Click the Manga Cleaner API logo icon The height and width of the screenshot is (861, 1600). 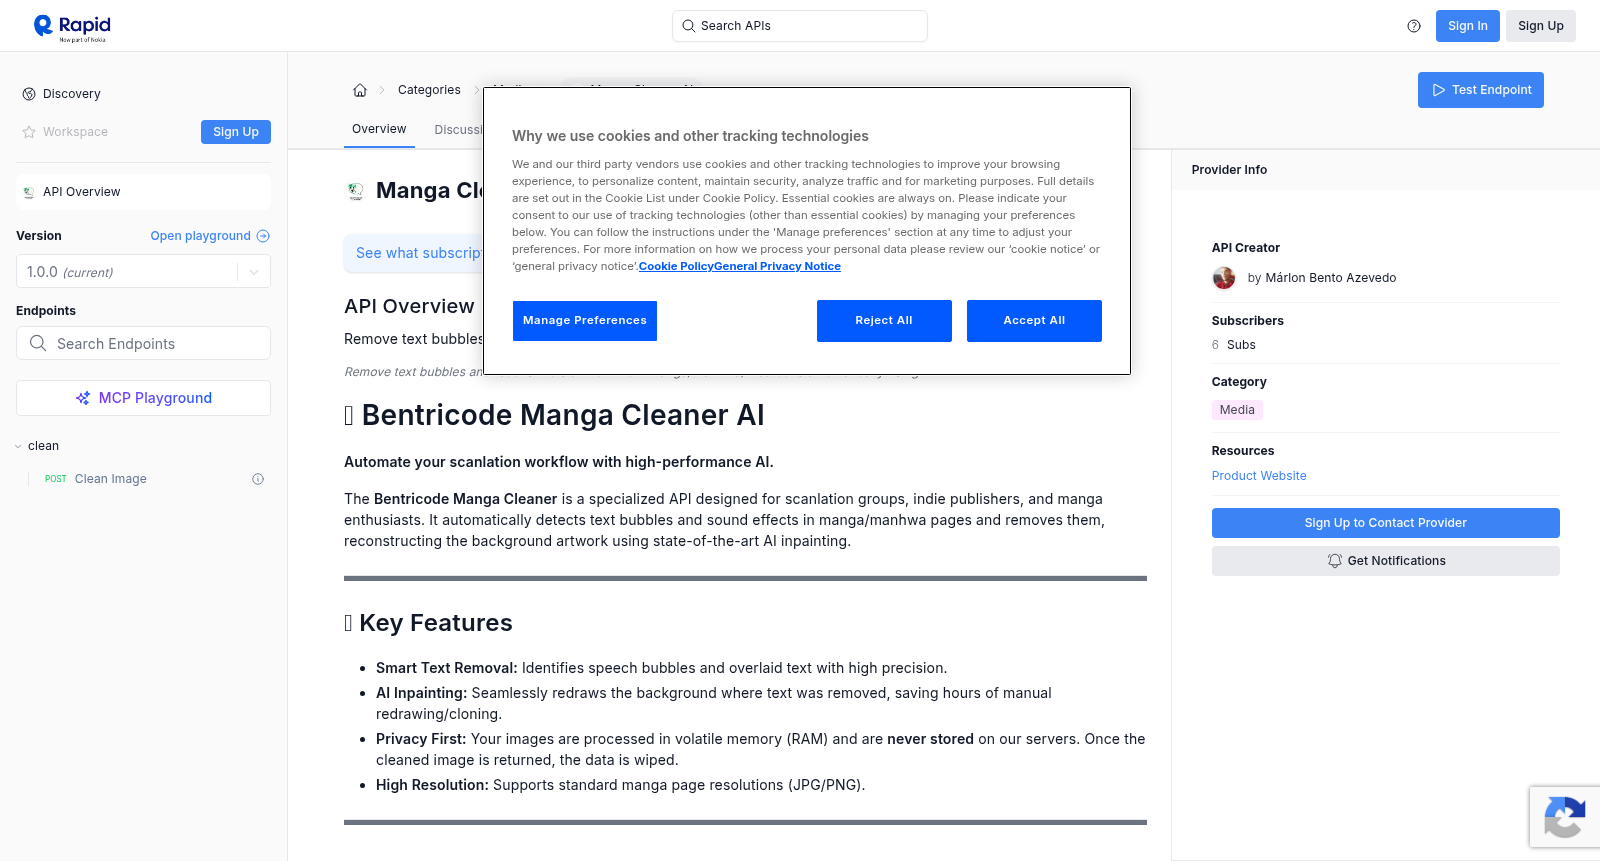pyautogui.click(x=355, y=191)
